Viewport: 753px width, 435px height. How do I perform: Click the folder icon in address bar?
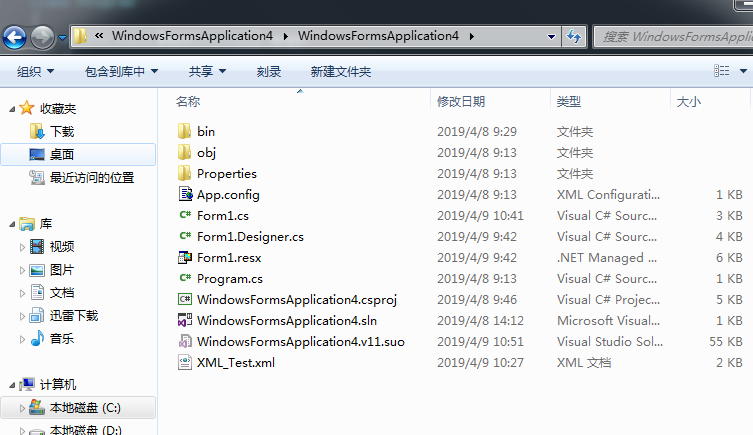80,36
